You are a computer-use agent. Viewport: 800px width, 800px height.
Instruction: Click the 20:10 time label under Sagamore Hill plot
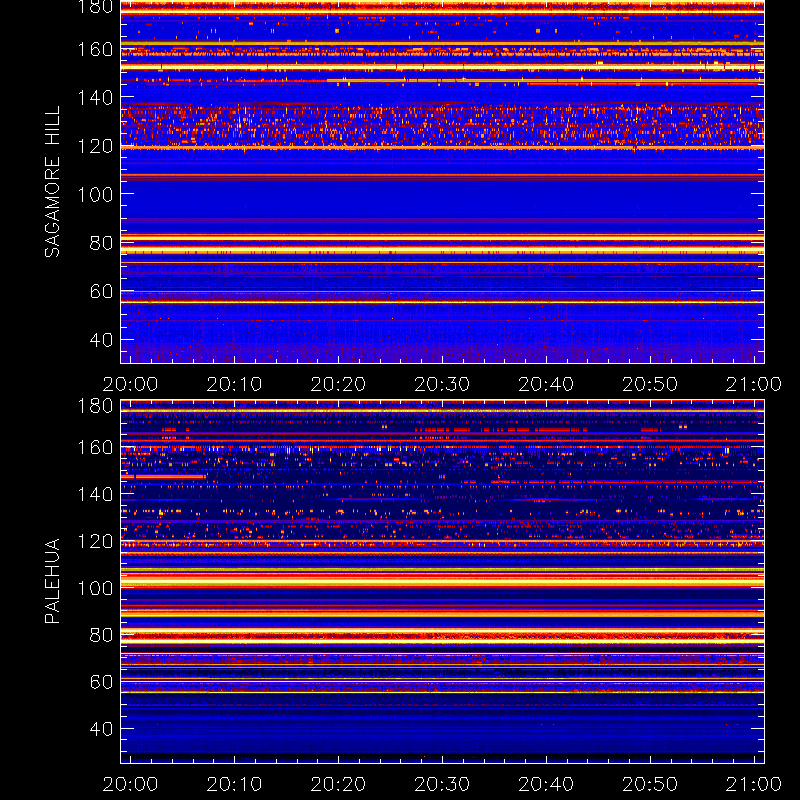click(x=234, y=384)
